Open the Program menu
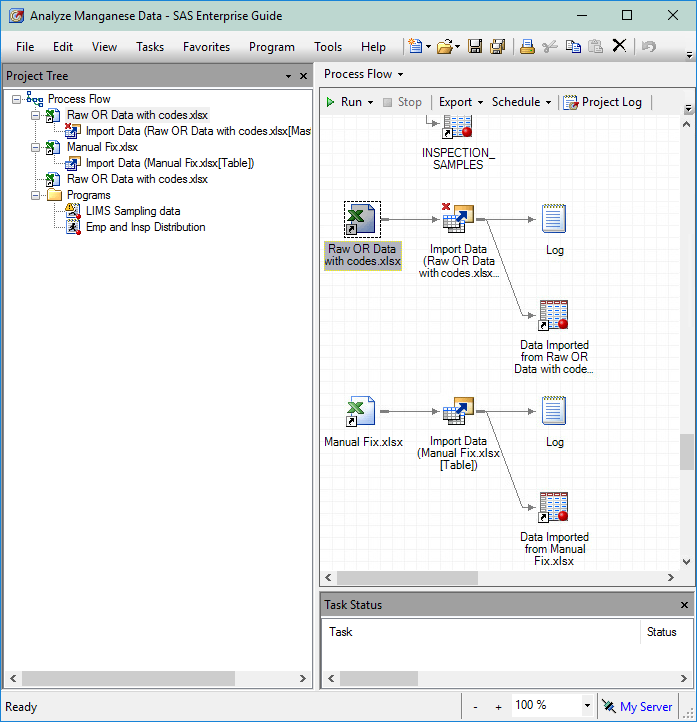Screen dimensions: 697x722 (271, 47)
